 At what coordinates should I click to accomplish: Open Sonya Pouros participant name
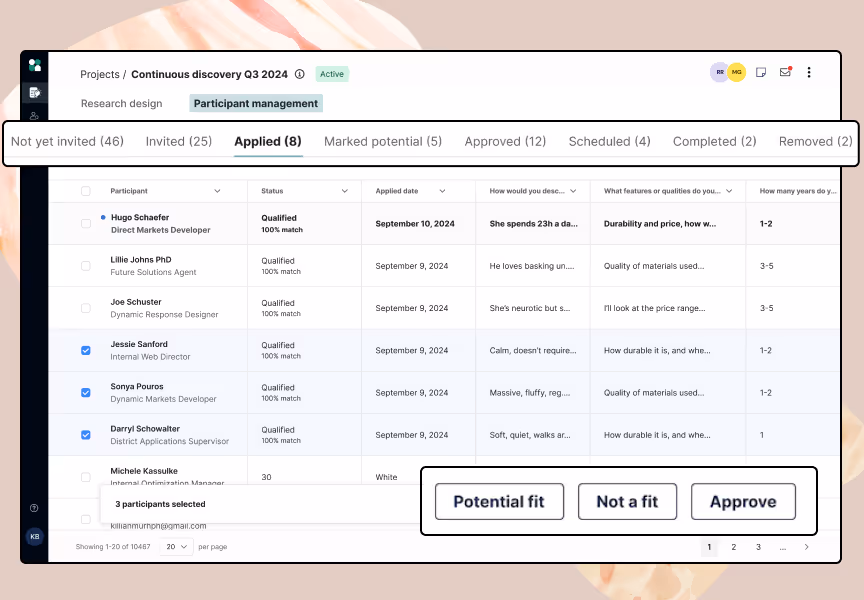(x=137, y=386)
